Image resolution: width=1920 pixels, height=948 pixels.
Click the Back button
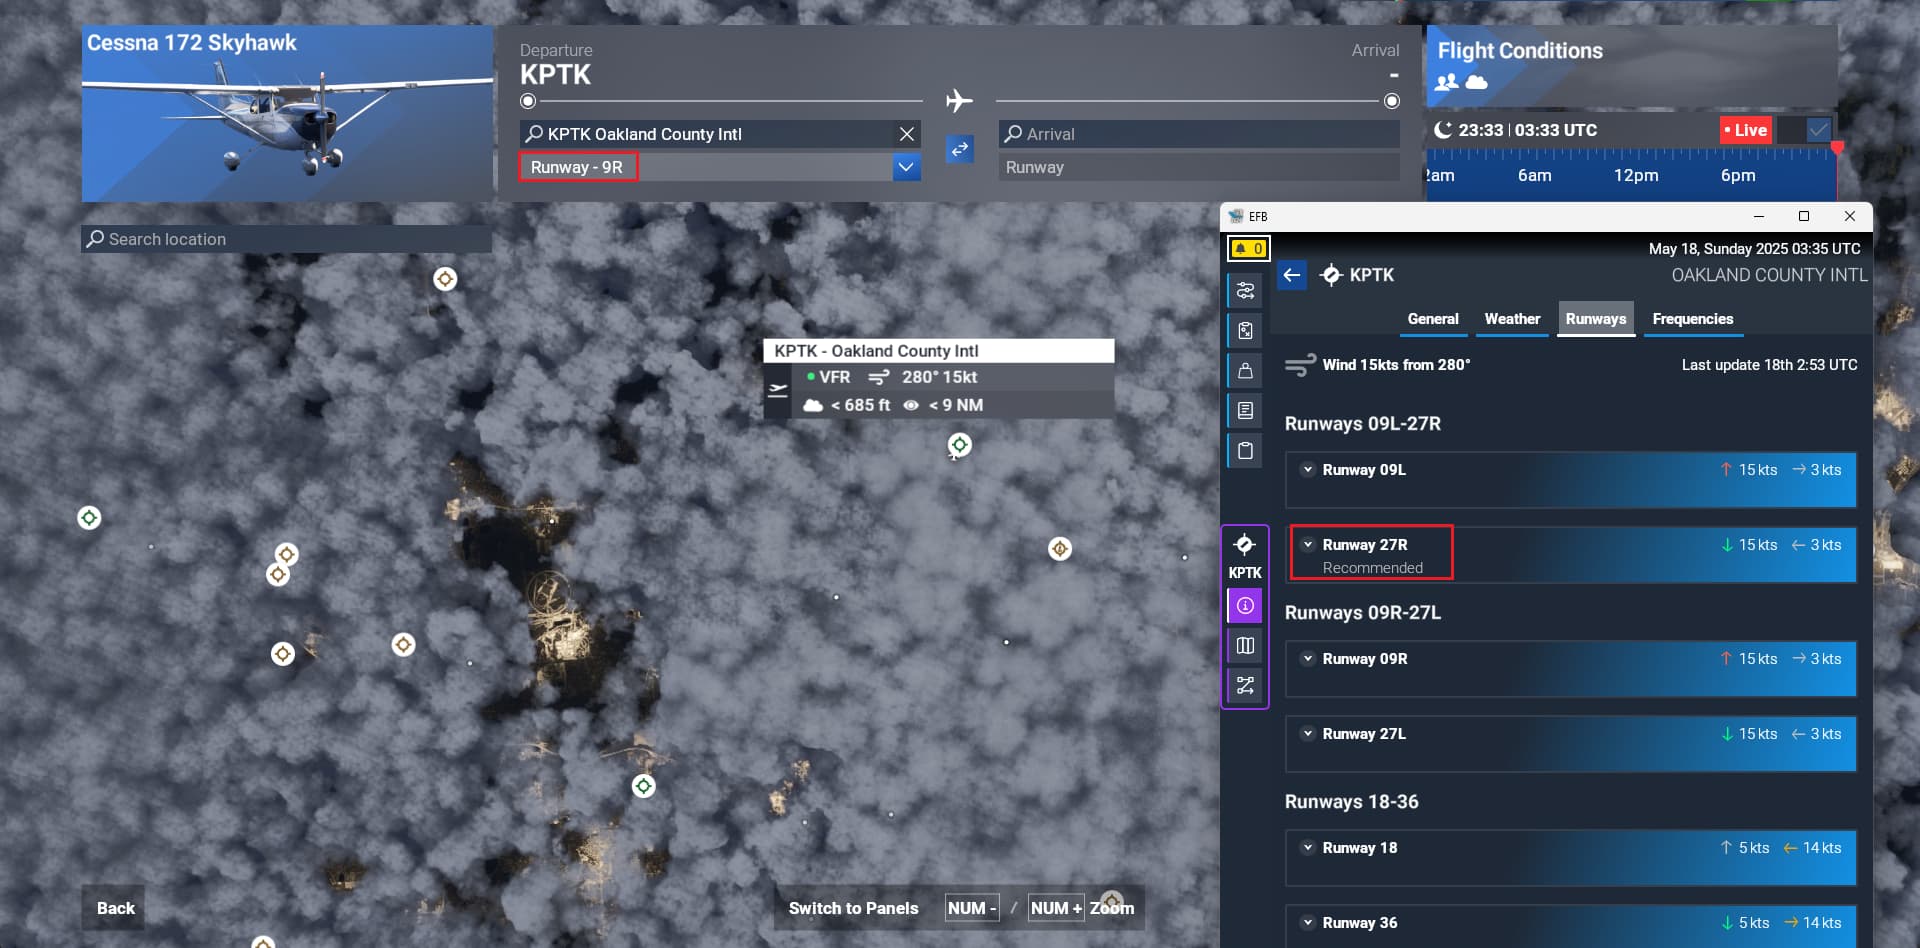(115, 908)
